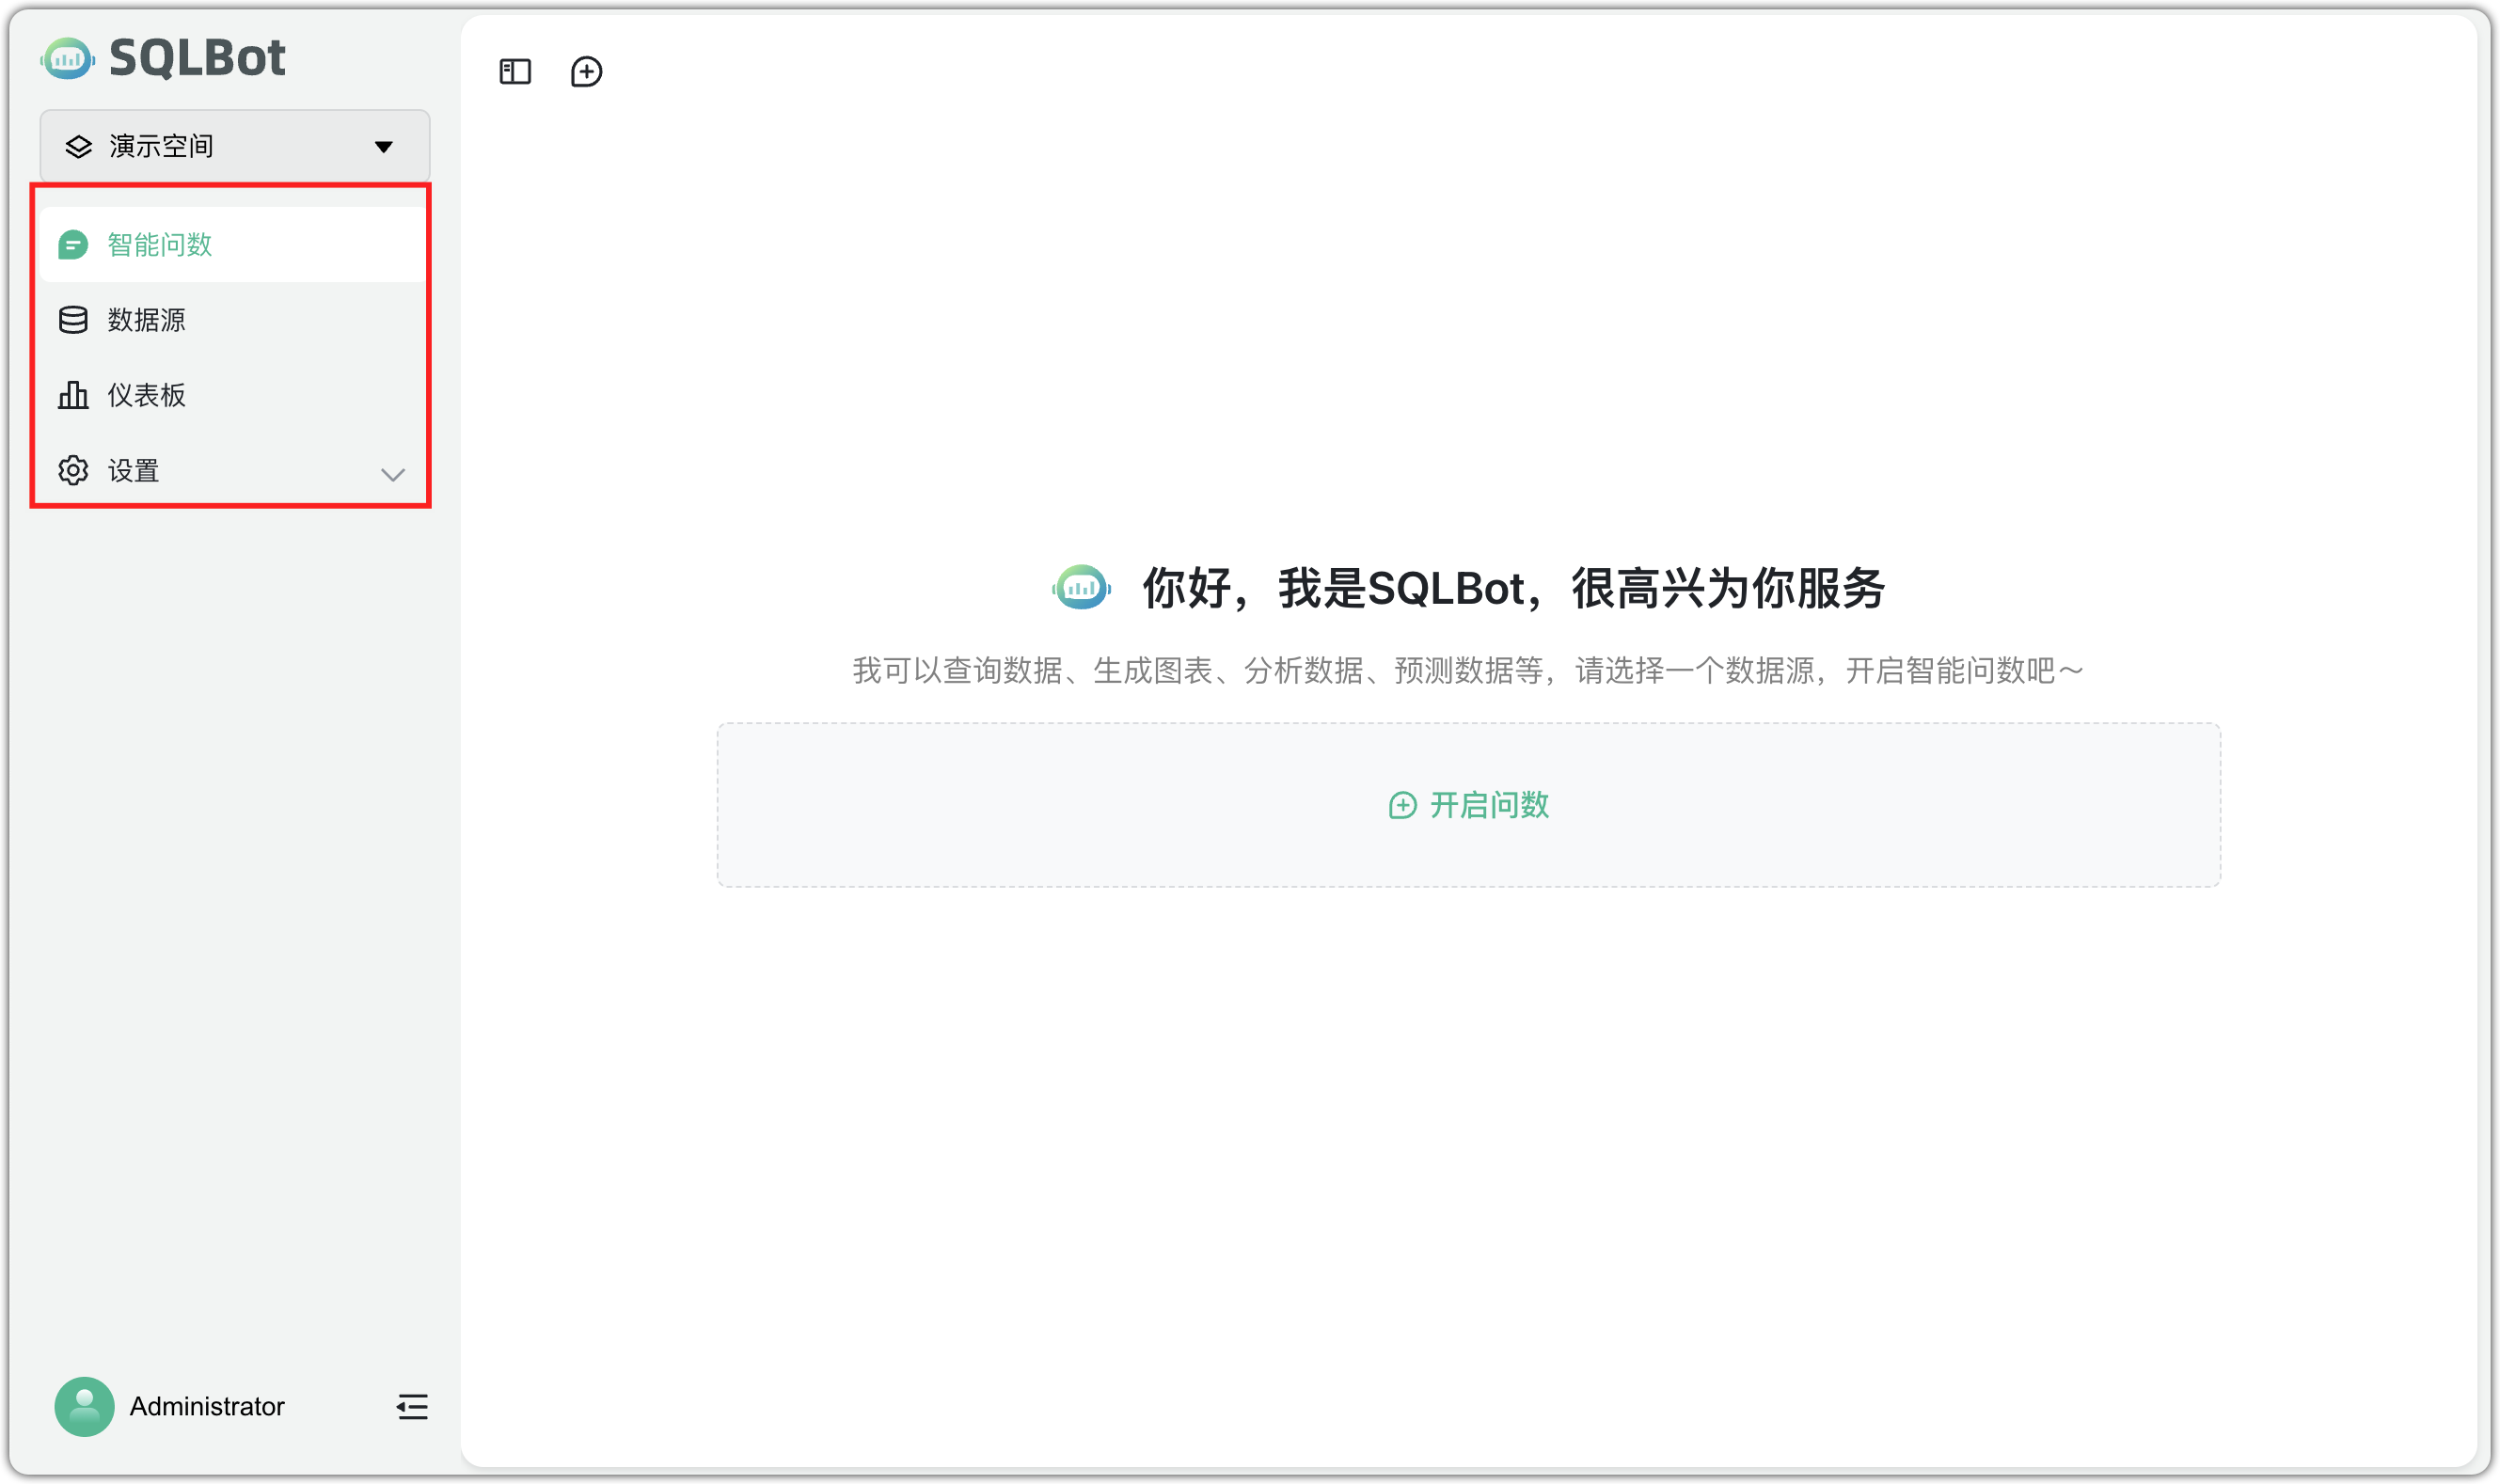The width and height of the screenshot is (2500, 1484).
Task: Open the 演示空间 workspace dropdown
Action: click(232, 146)
